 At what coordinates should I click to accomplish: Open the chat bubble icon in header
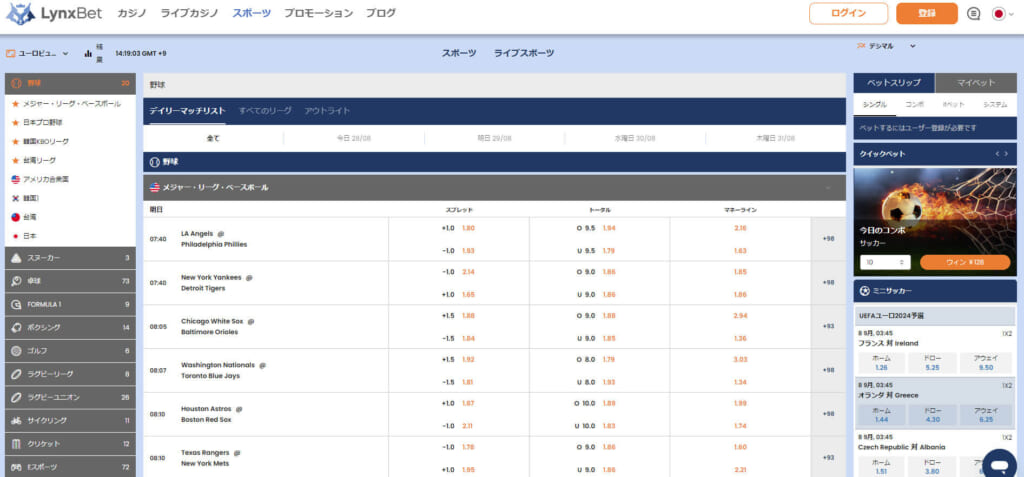click(974, 14)
